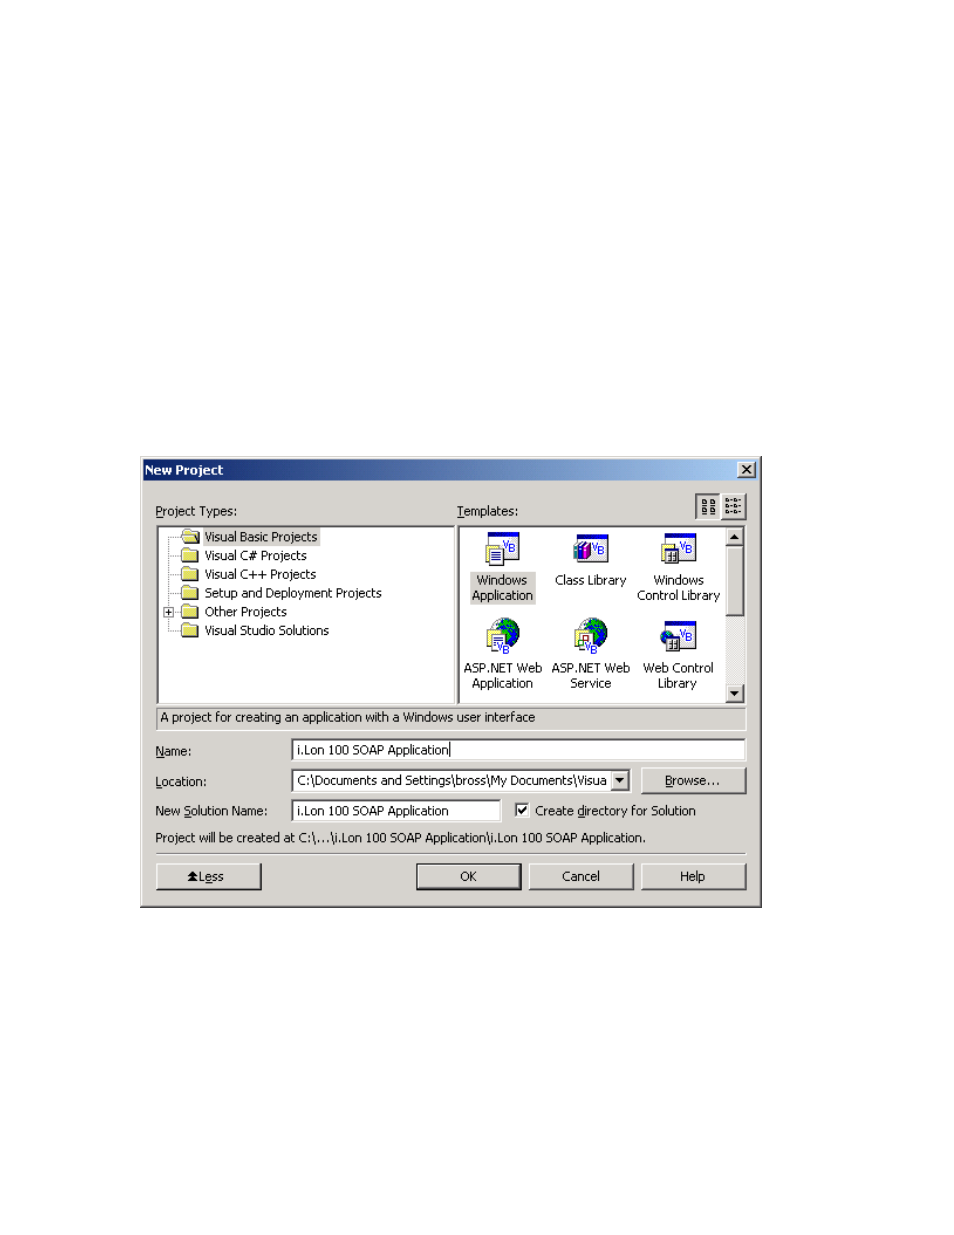
Task: Click the 'Web Control Library' template label
Action: (678, 676)
